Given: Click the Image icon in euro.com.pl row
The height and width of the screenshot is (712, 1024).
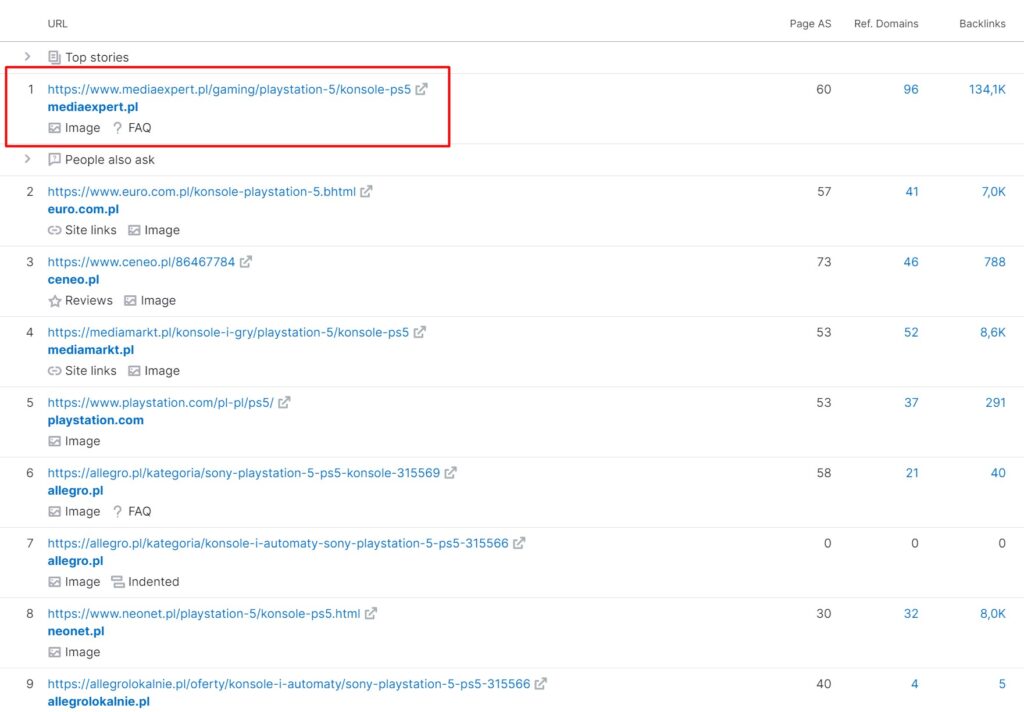Looking at the screenshot, I should (x=134, y=231).
